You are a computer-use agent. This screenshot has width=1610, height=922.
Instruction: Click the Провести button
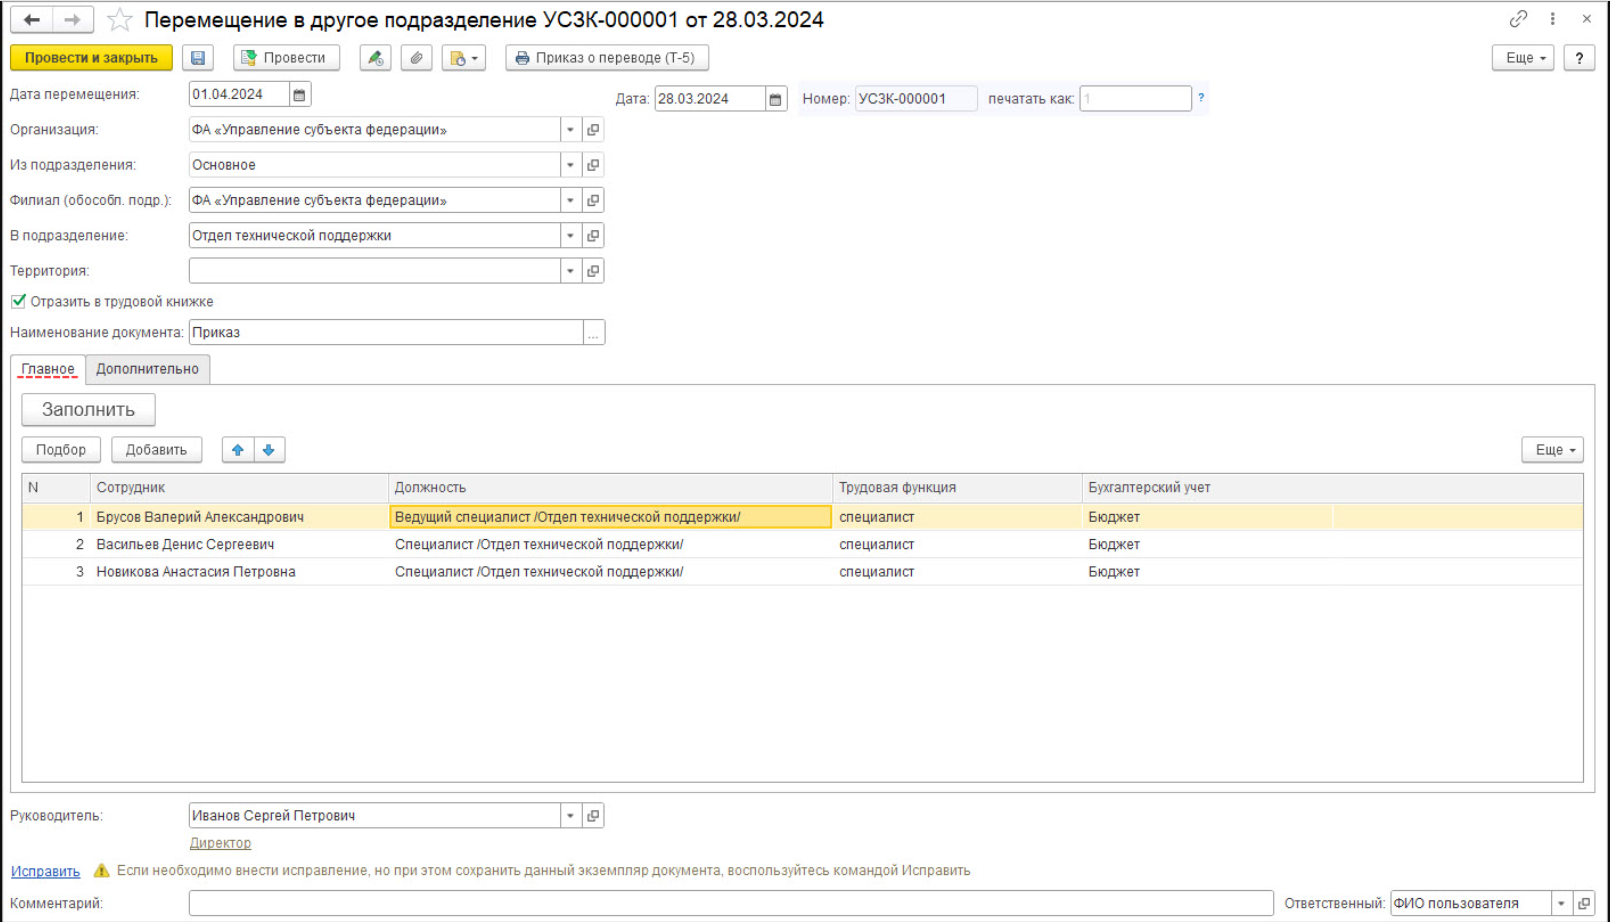[286, 58]
